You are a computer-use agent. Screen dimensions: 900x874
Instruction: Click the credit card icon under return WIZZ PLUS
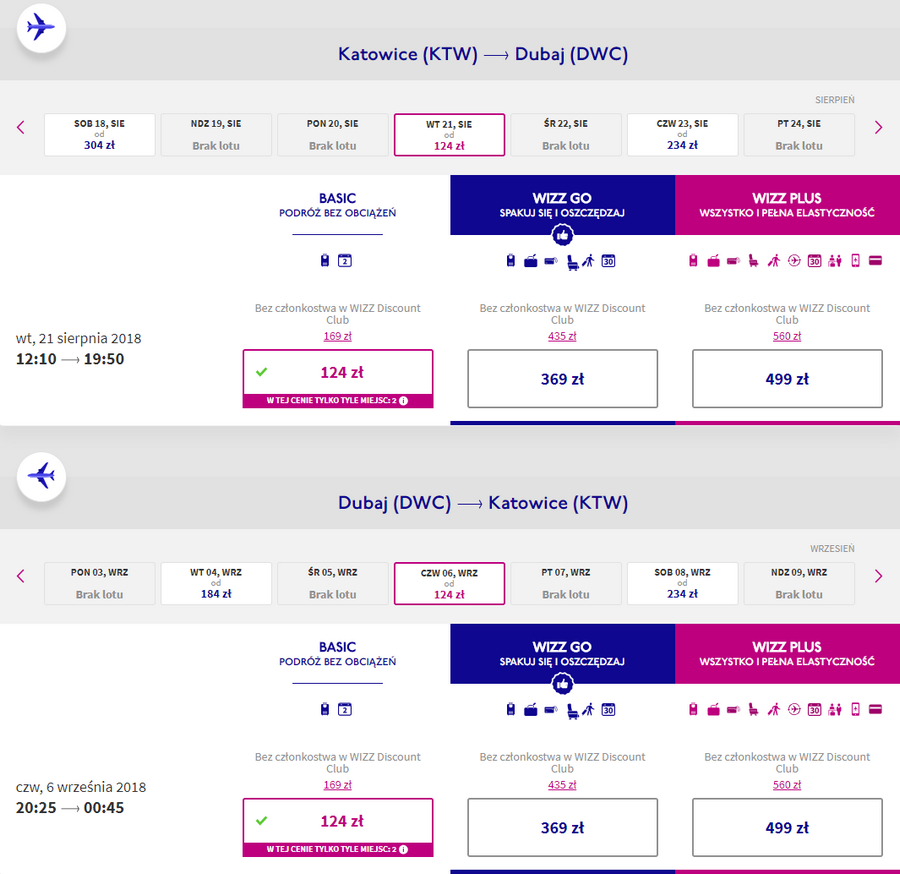(x=875, y=710)
